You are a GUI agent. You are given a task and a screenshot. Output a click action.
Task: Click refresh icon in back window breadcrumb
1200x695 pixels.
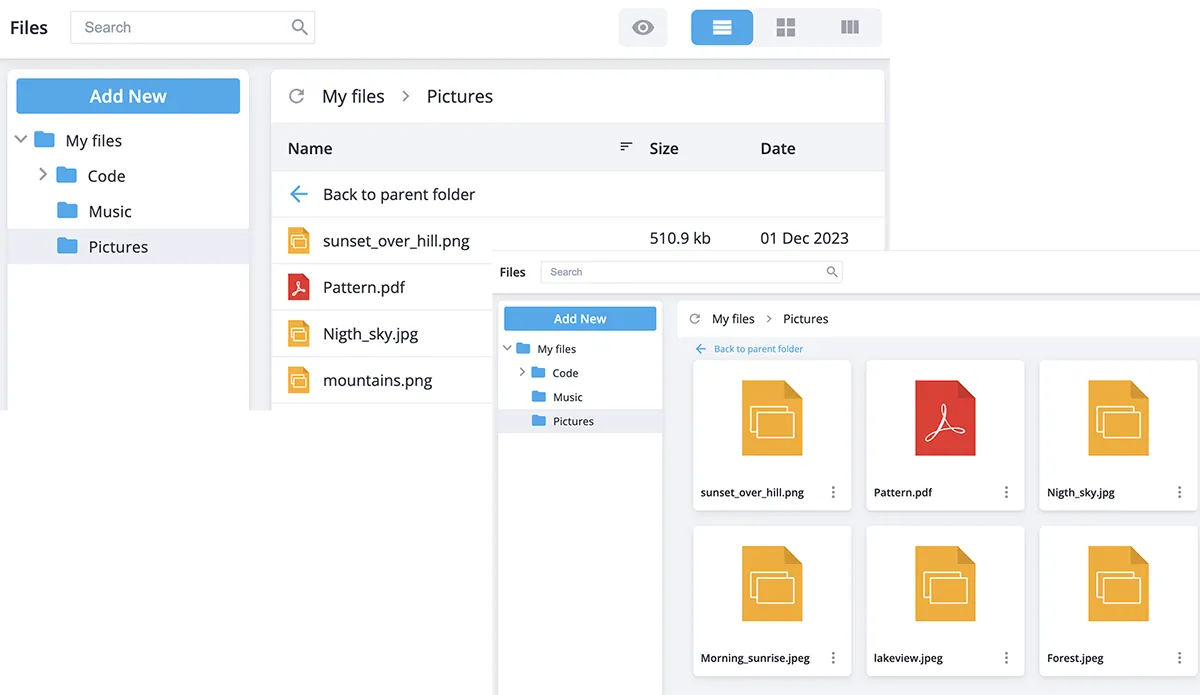point(296,96)
